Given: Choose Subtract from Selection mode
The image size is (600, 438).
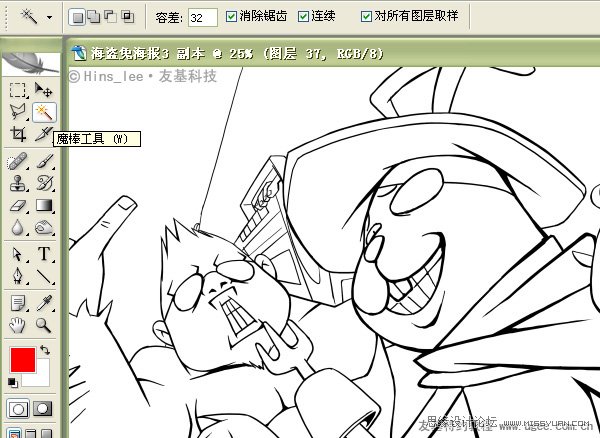Looking at the screenshot, I should (x=111, y=17).
